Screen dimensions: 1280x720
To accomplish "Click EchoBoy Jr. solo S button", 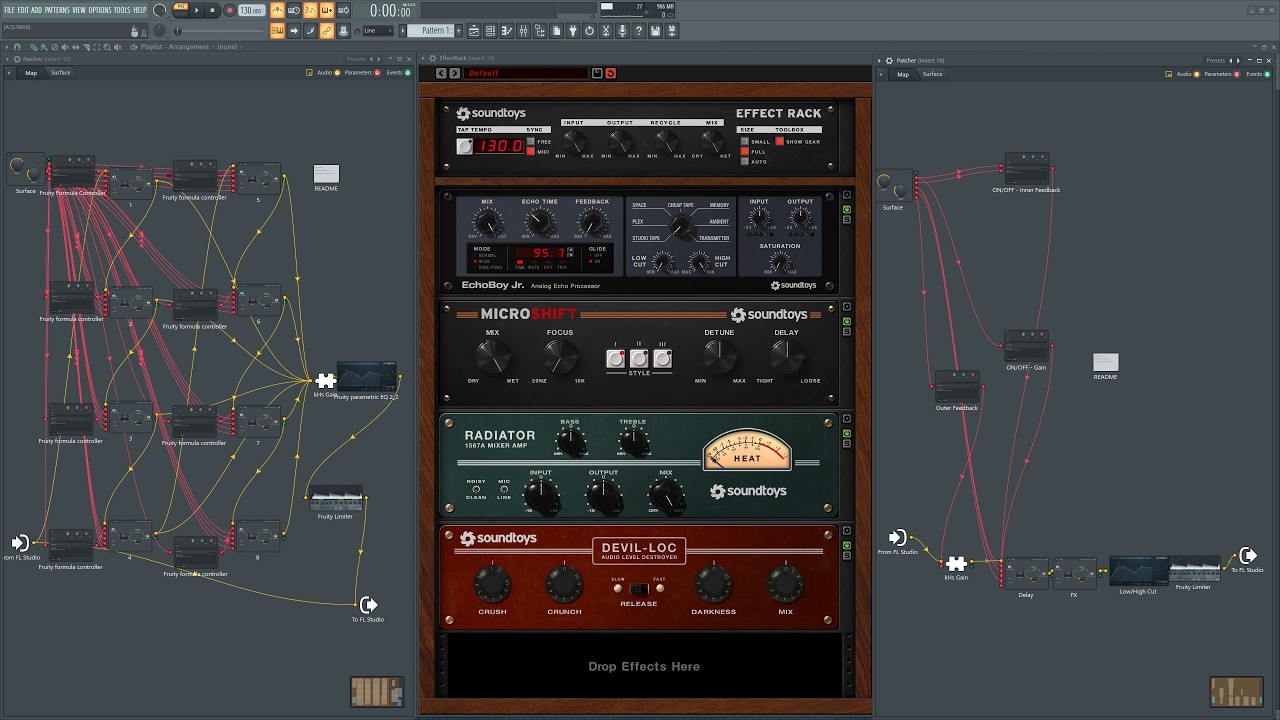I will click(x=847, y=220).
